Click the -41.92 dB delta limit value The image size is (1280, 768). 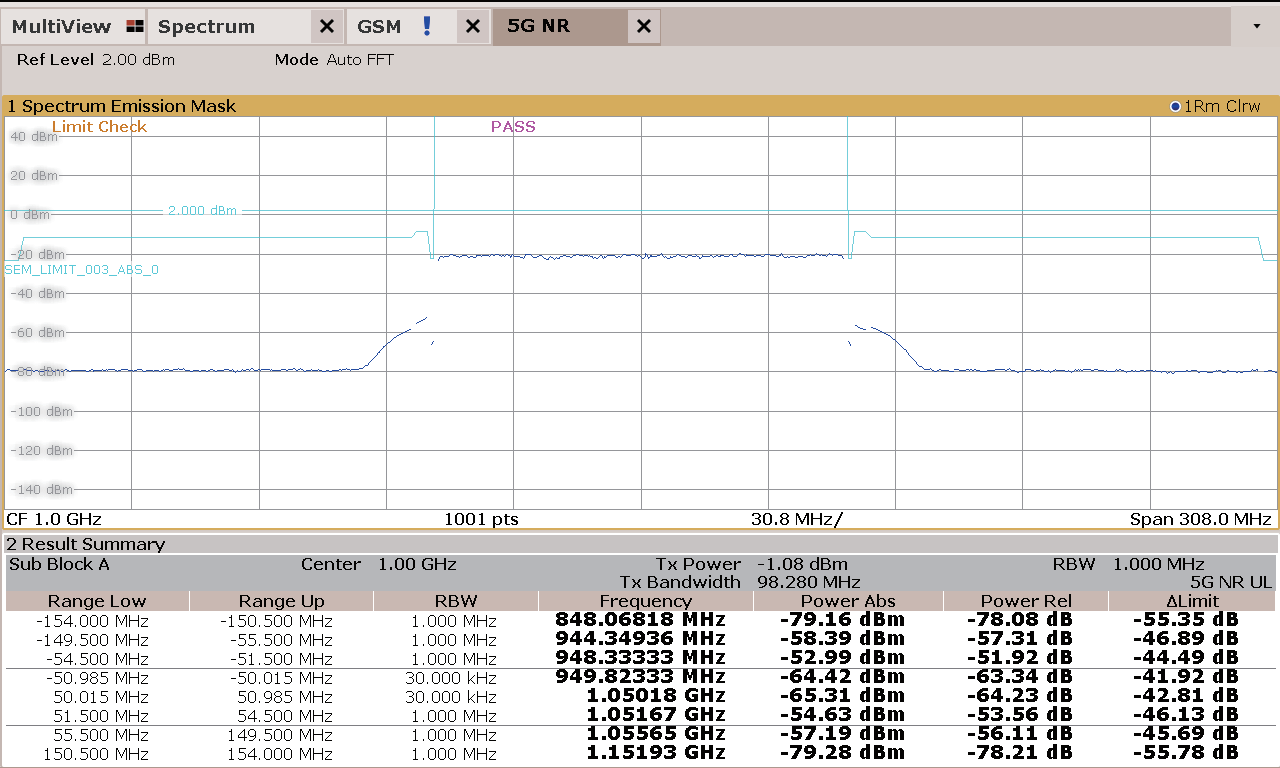1184,676
